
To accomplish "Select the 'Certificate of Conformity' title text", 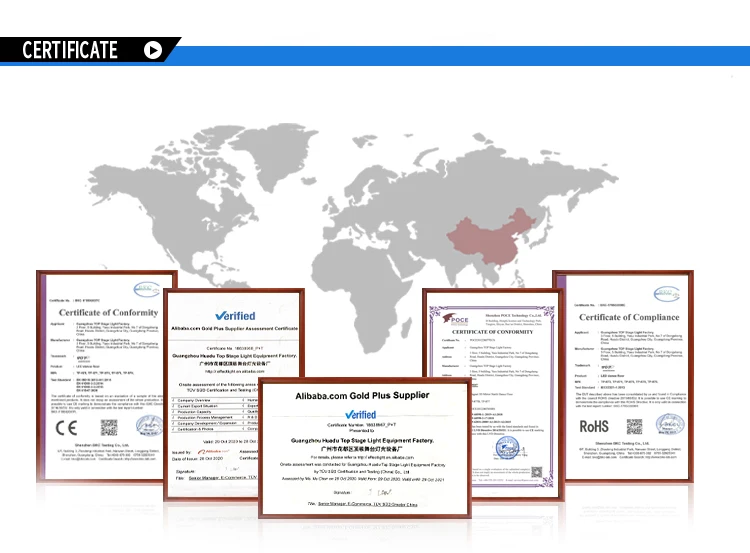I will pyautogui.click(x=109, y=312).
